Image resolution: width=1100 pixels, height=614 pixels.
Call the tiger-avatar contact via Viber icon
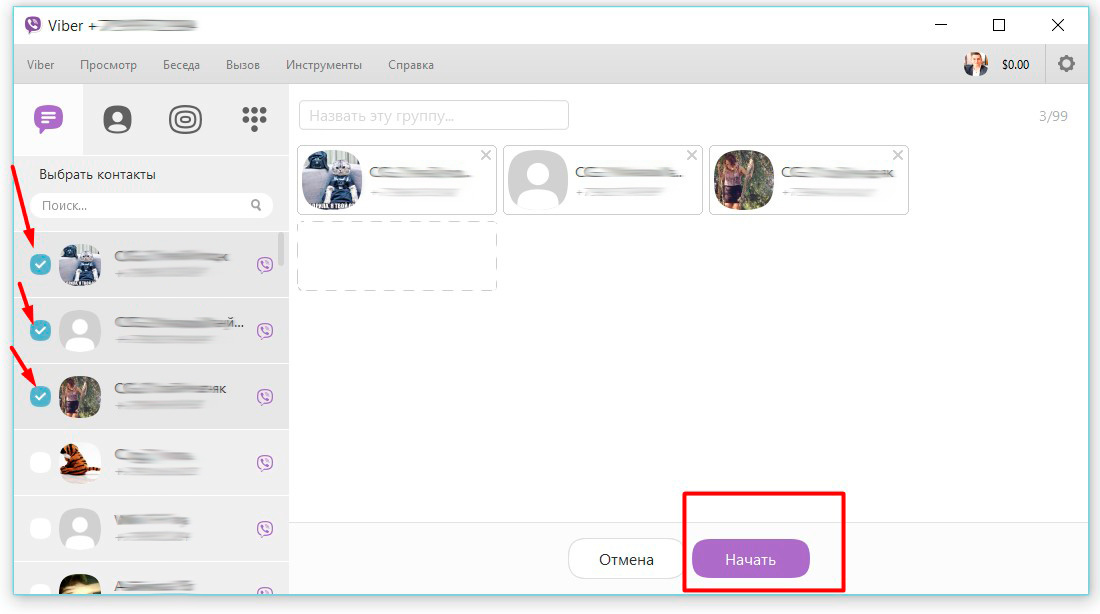click(x=264, y=462)
